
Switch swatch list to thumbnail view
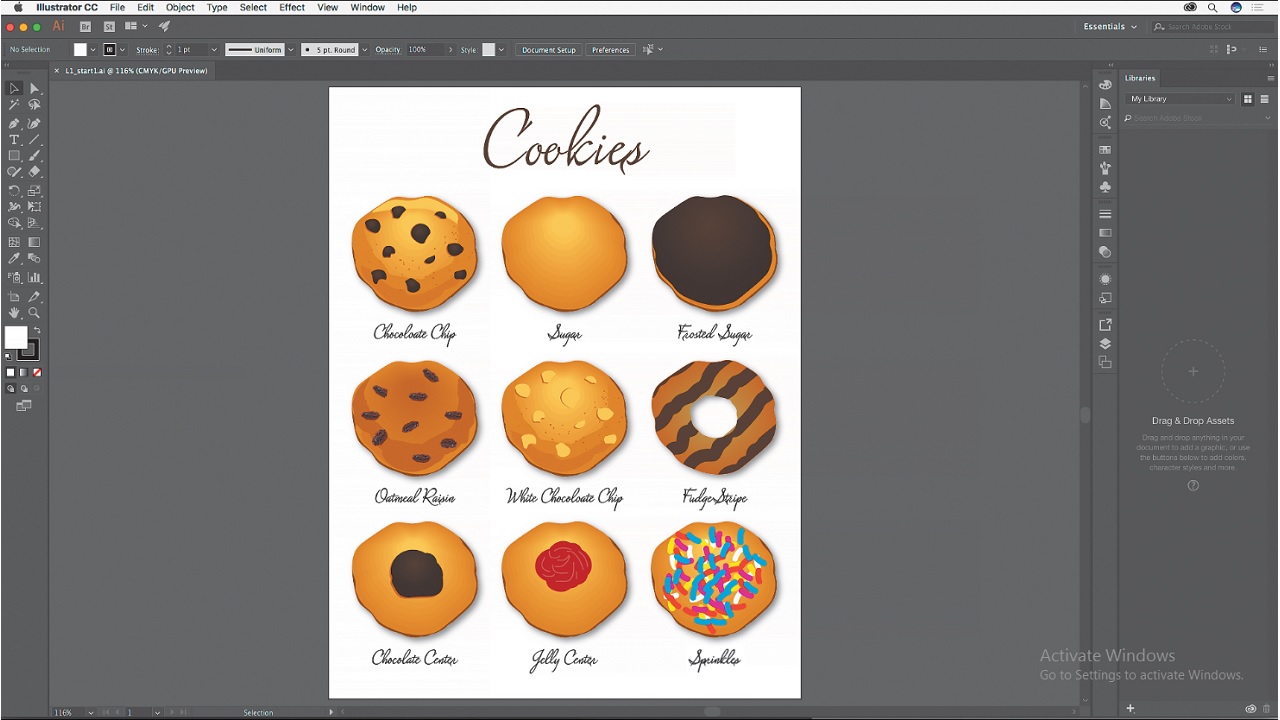tap(1265, 100)
